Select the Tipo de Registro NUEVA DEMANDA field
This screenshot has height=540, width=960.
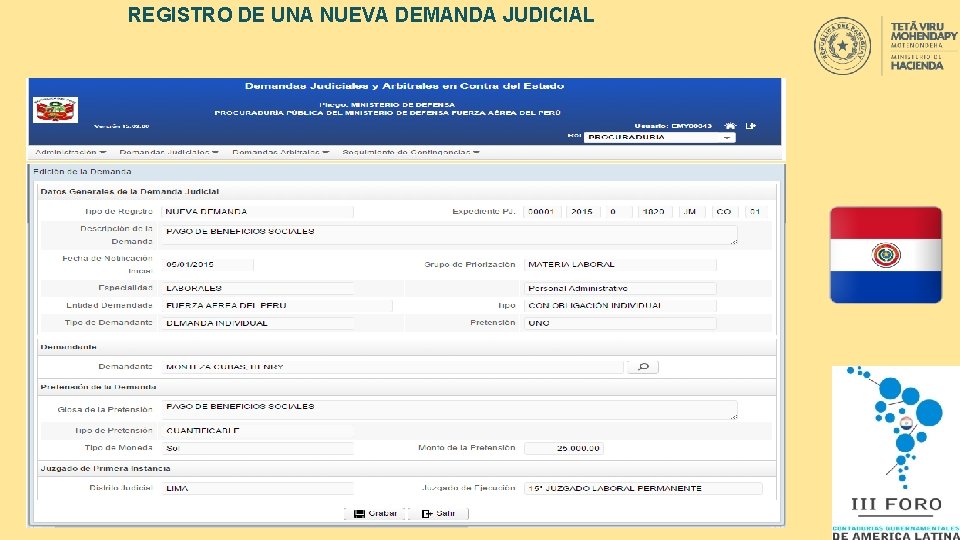(x=257, y=212)
